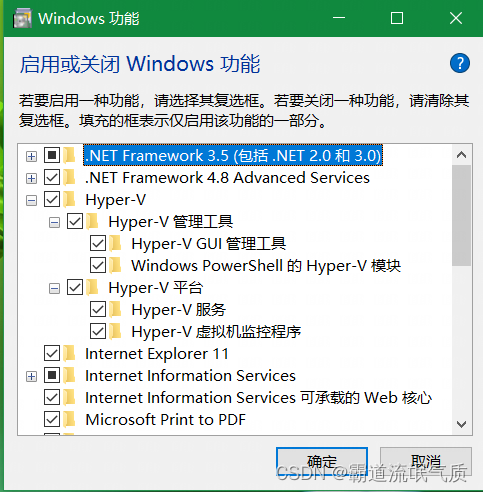Expand the Internet Information Services node
483x492 pixels.
31,376
